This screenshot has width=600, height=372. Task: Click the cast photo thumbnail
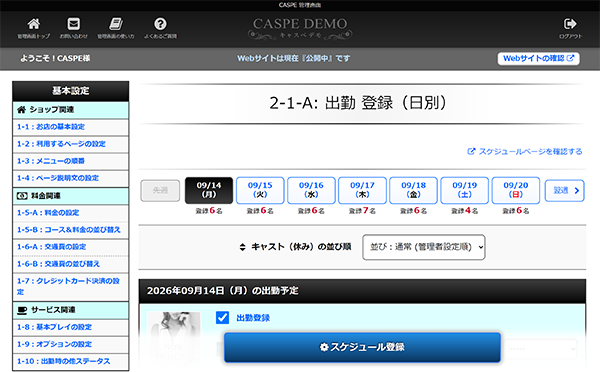tap(174, 337)
